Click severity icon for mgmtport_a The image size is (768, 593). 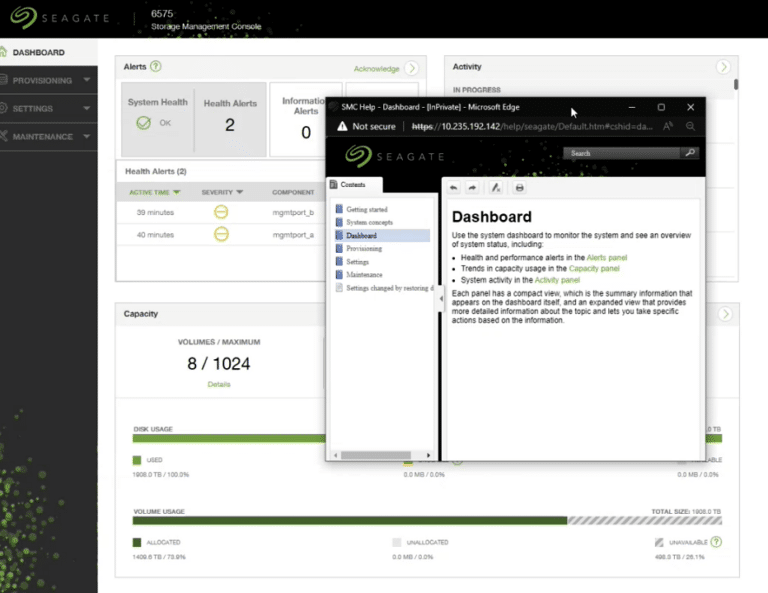221,235
